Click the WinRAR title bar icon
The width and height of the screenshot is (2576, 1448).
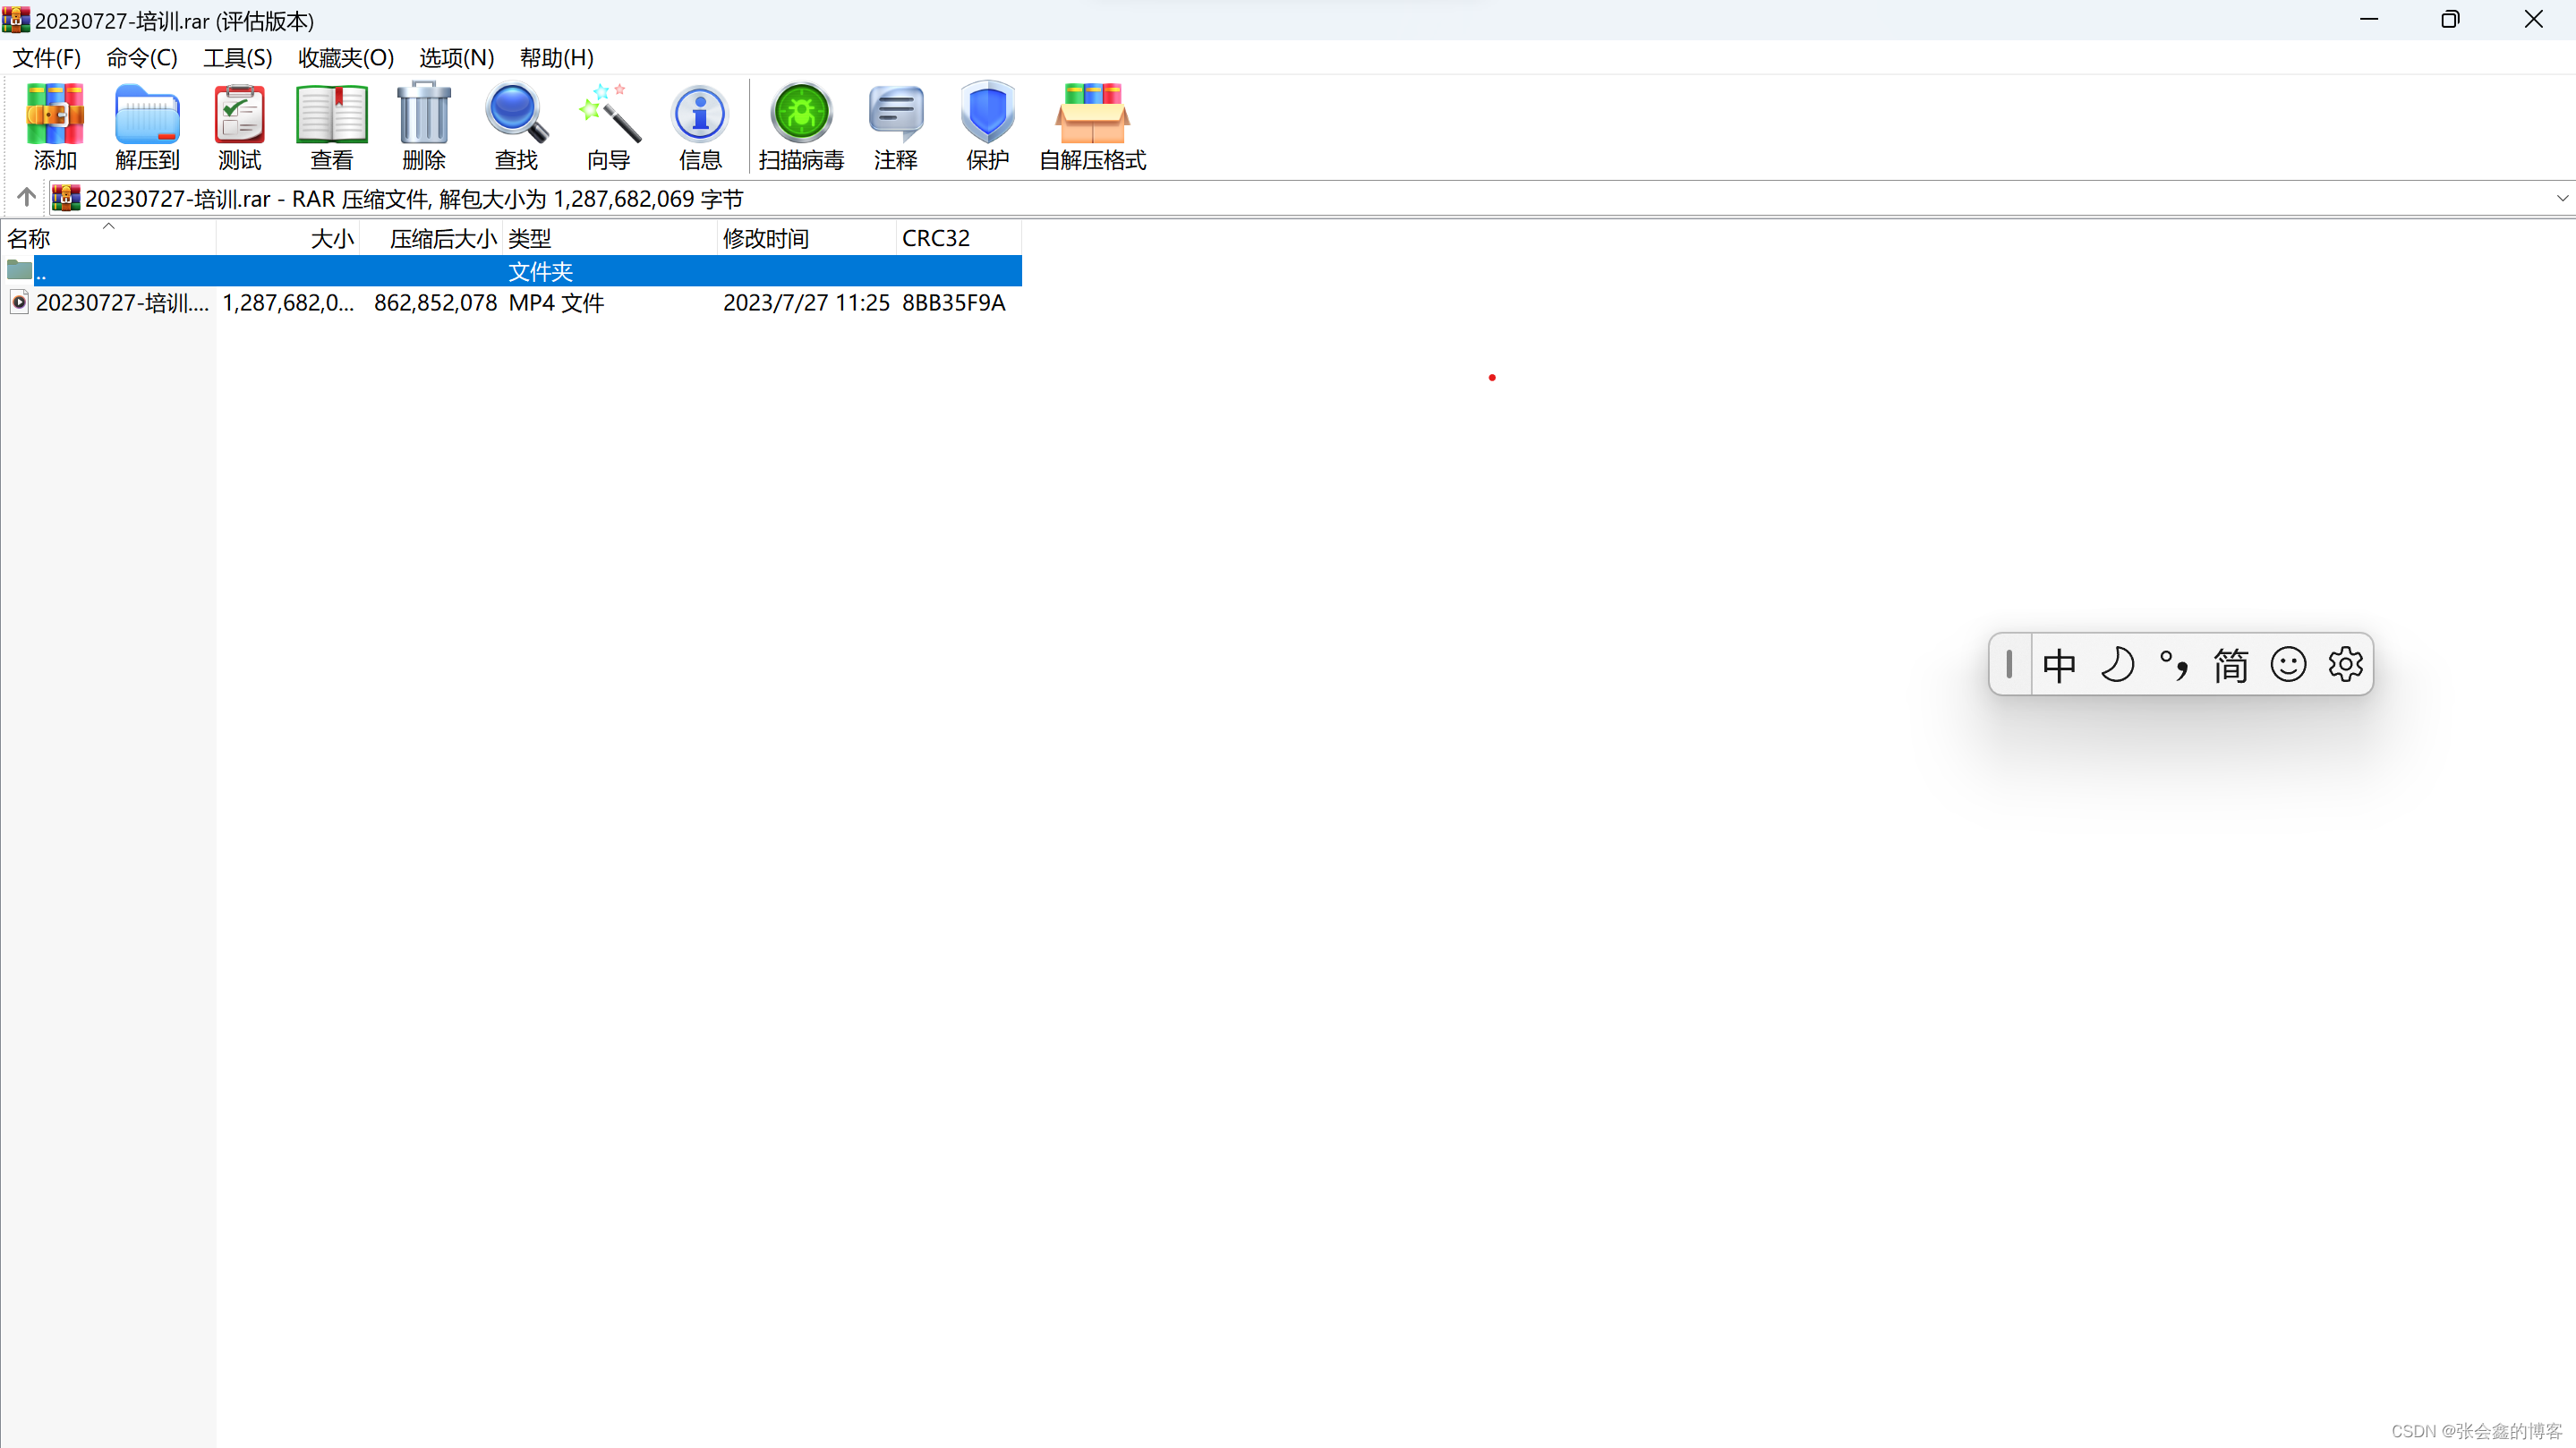[x=15, y=19]
